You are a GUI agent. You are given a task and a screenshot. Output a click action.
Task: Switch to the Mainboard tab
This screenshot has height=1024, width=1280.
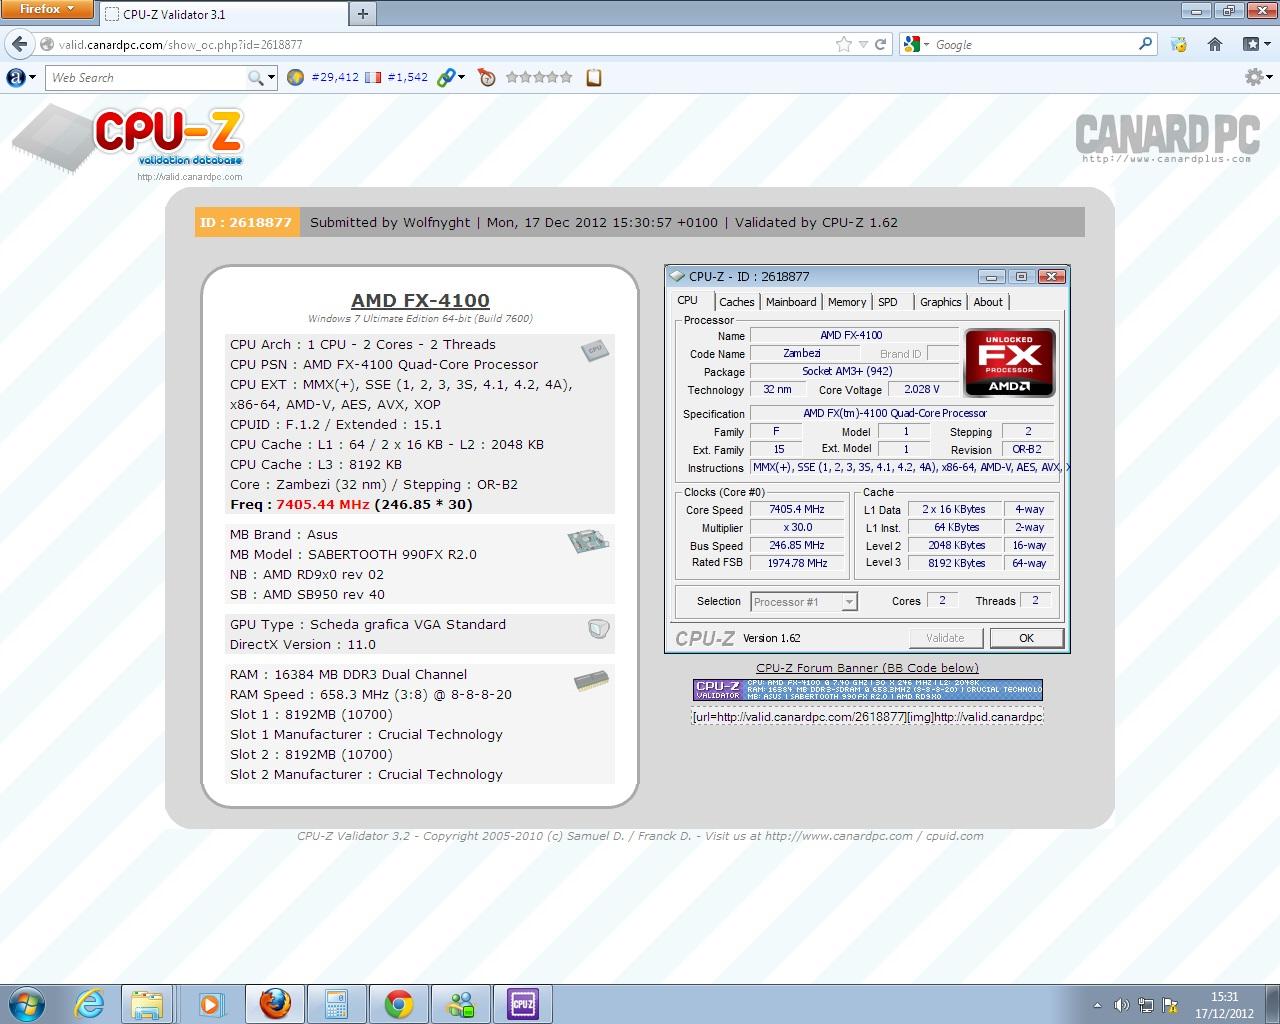[791, 302]
